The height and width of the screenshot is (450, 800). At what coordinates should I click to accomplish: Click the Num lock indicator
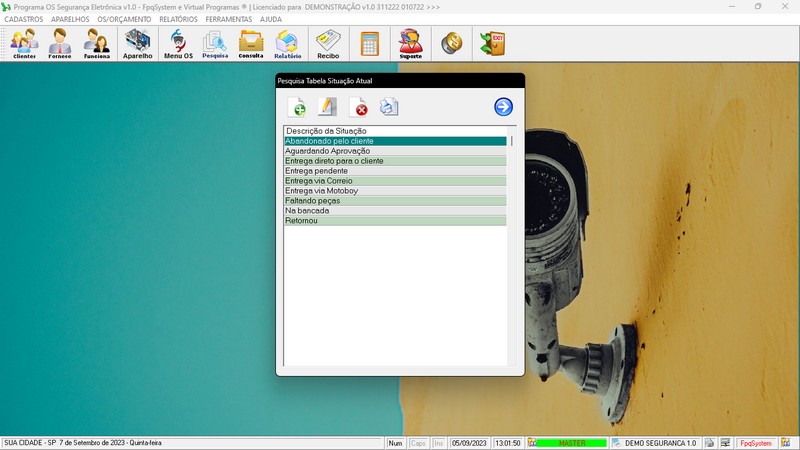(x=395, y=443)
